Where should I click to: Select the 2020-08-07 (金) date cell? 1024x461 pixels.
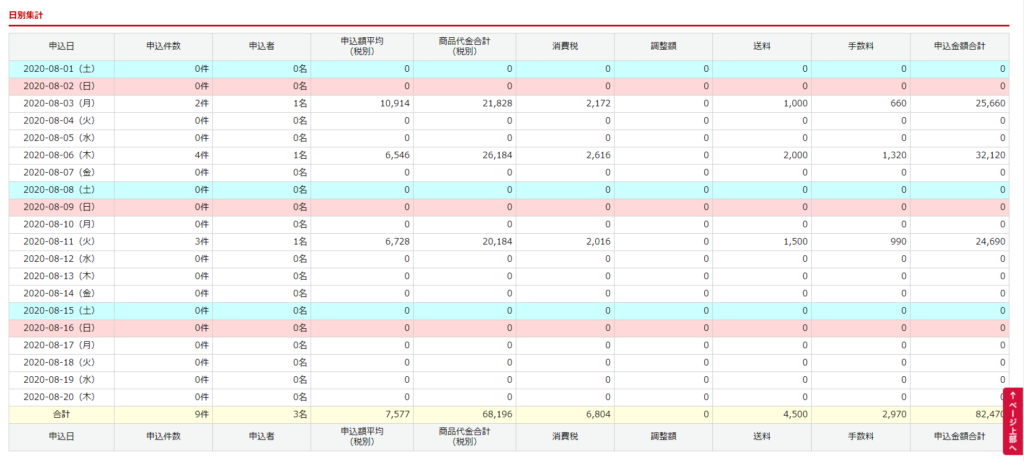click(x=61, y=172)
